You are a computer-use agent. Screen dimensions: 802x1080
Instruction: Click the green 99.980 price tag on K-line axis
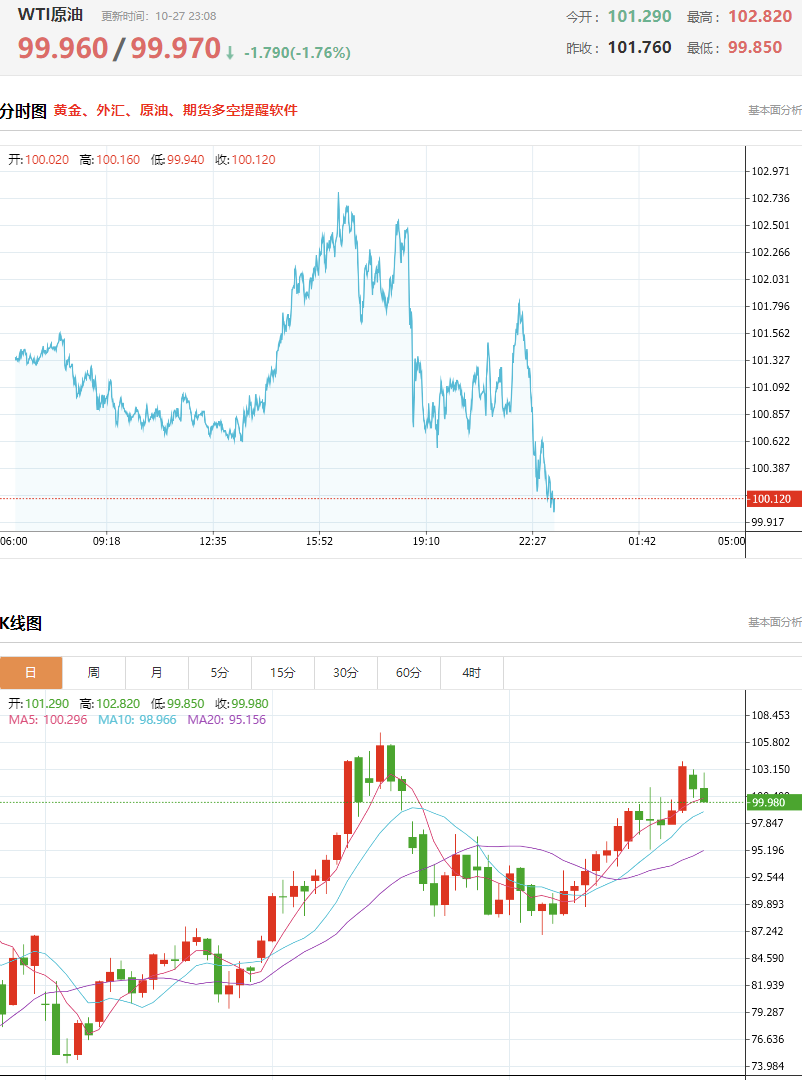coord(774,802)
